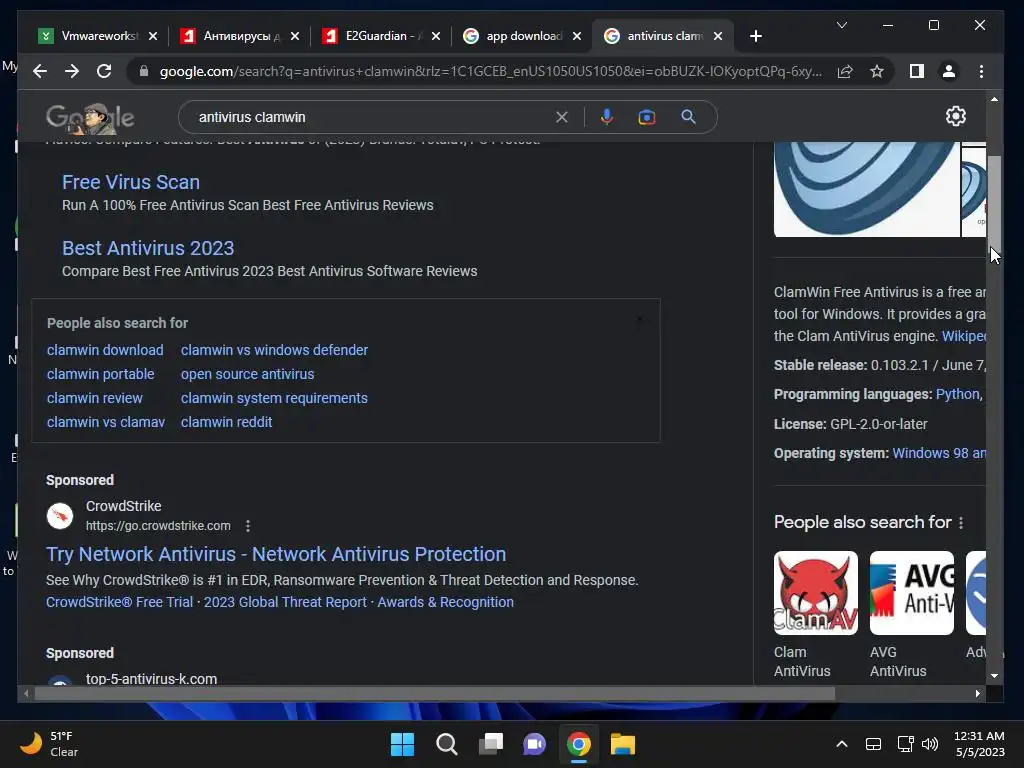Click the scroll down arrow
This screenshot has height=768, width=1024.
click(x=994, y=676)
